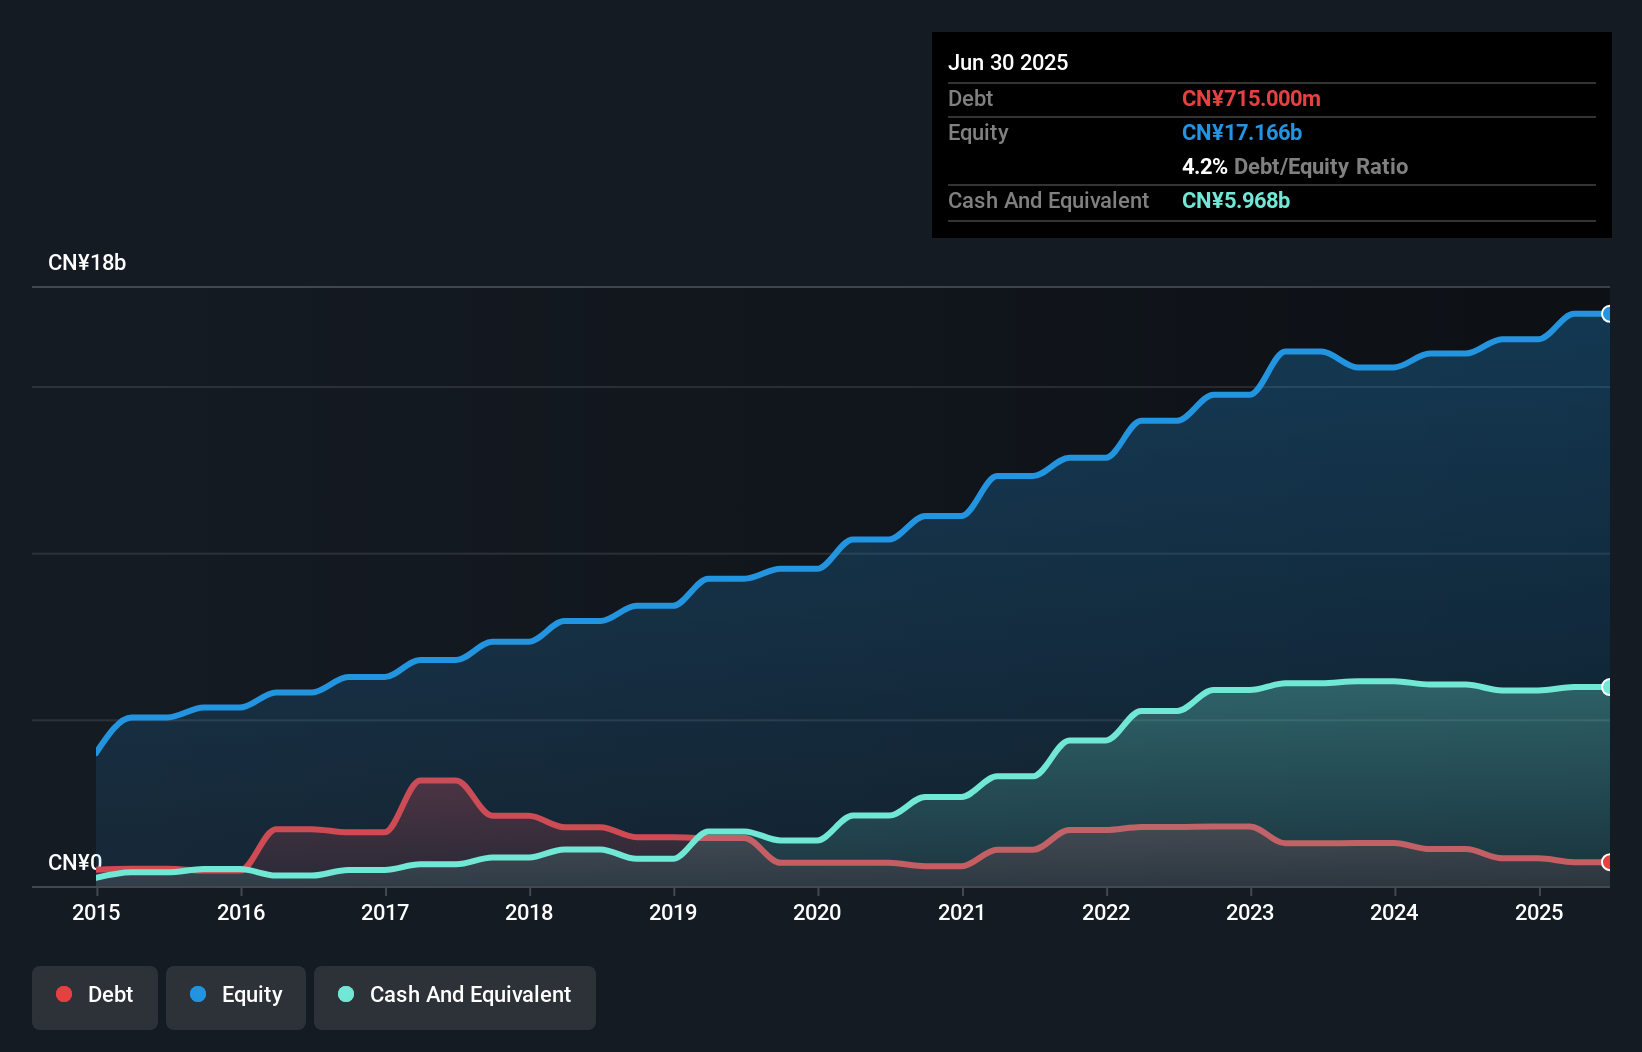The height and width of the screenshot is (1052, 1642).
Task: Click the CN¥715.000m Debt value link
Action: [1251, 98]
